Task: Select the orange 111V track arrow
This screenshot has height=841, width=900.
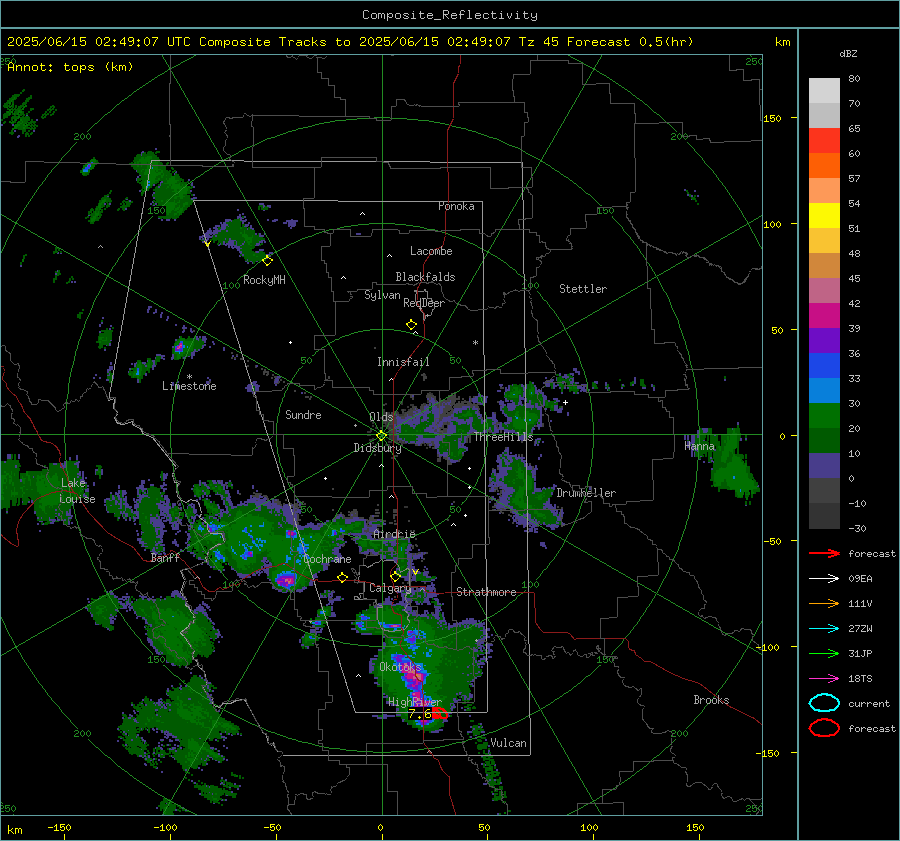Action: [824, 603]
